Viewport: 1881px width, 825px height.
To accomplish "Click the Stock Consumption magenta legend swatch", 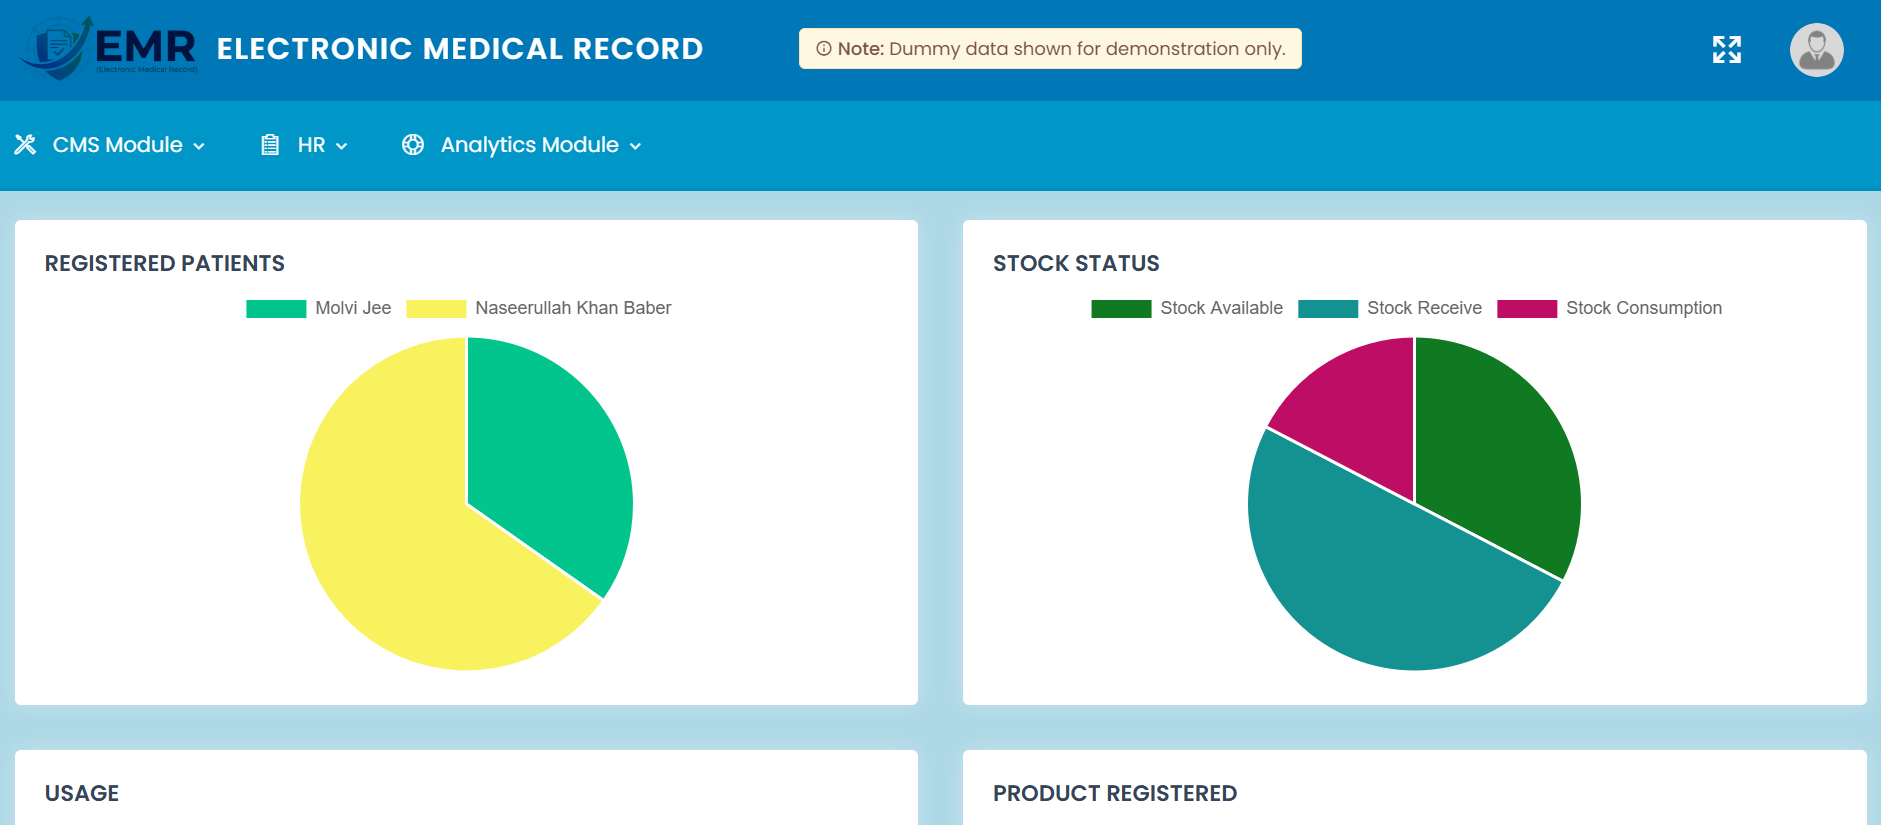I will [x=1526, y=308].
